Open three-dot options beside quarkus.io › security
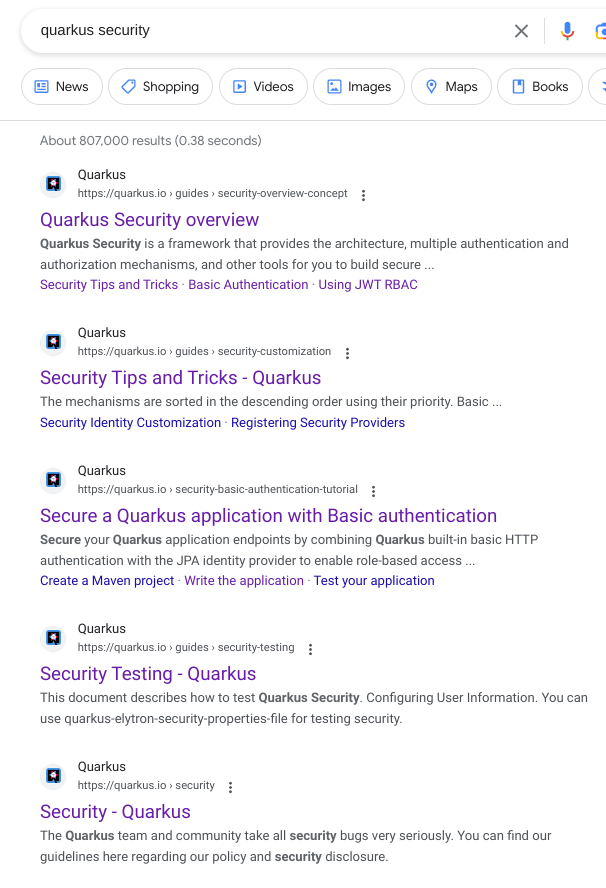 (230, 787)
